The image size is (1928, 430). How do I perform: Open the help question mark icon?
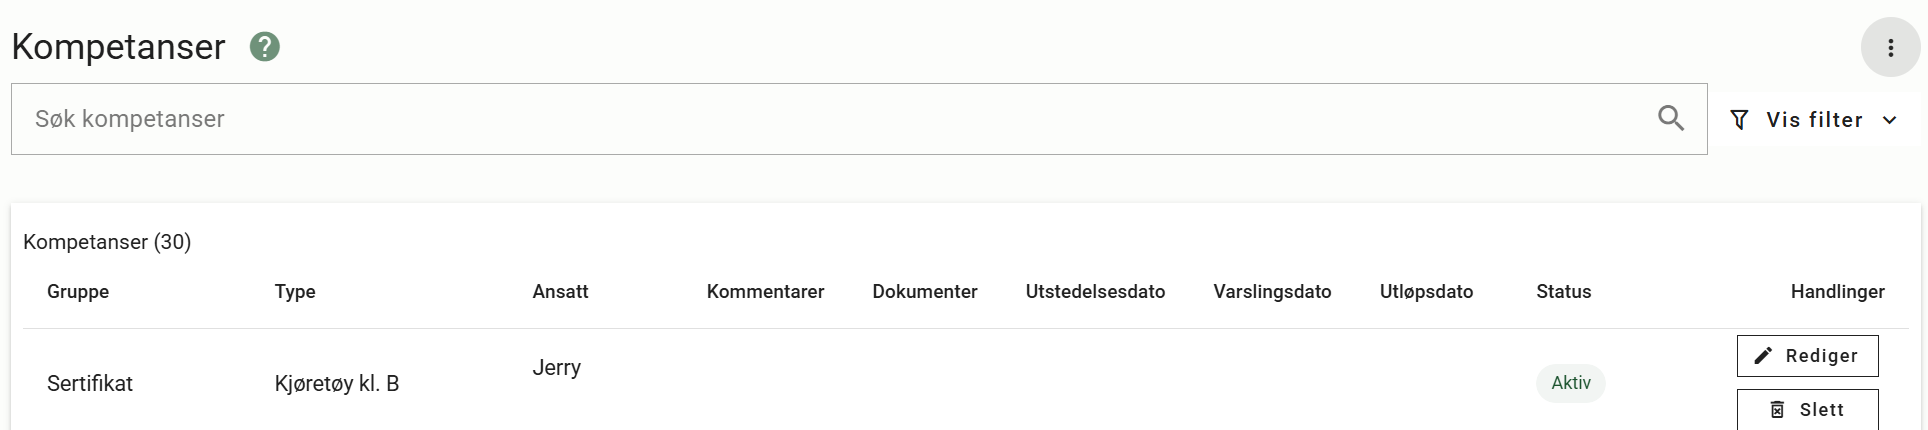pyautogui.click(x=265, y=47)
